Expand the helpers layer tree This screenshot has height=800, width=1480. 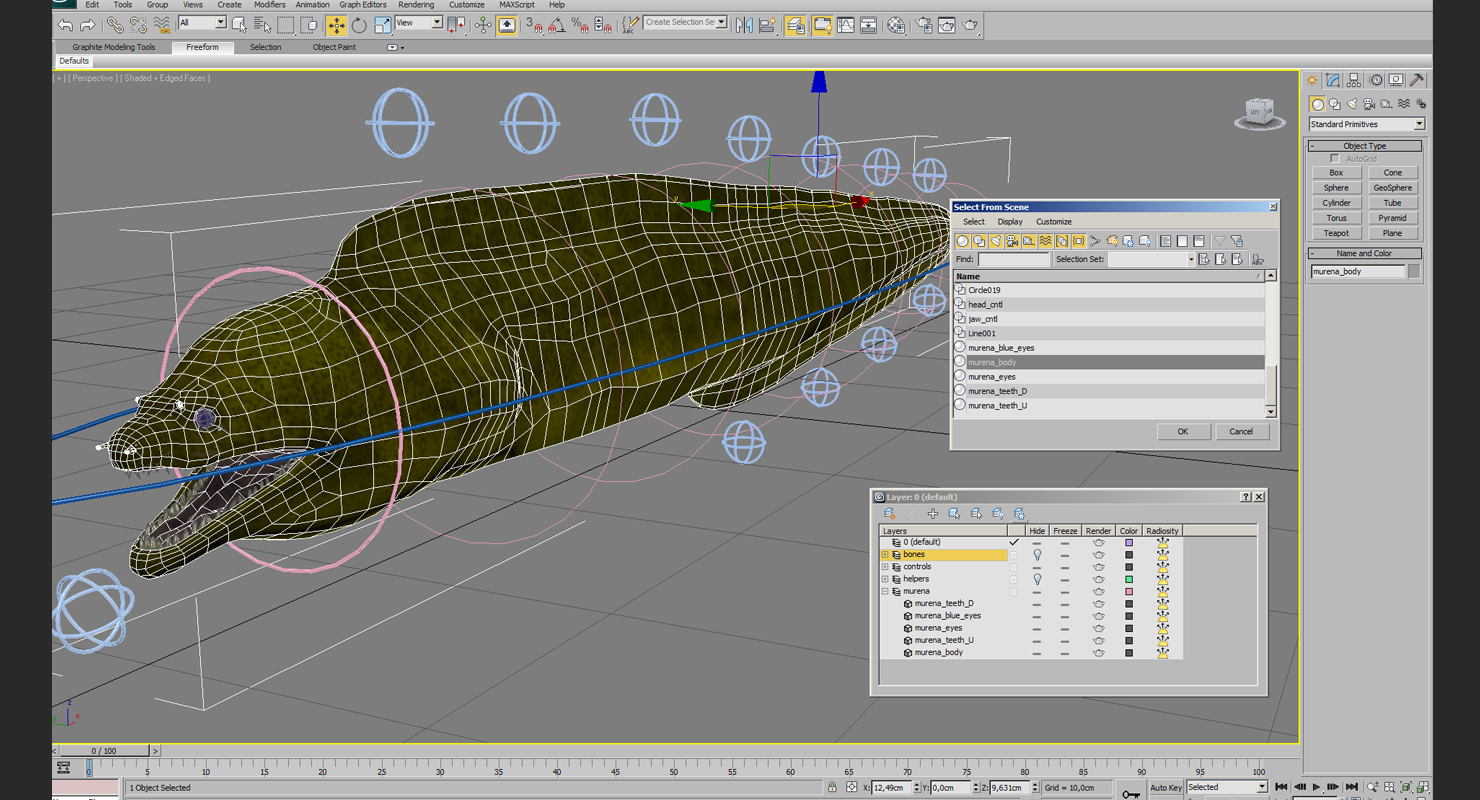885,579
